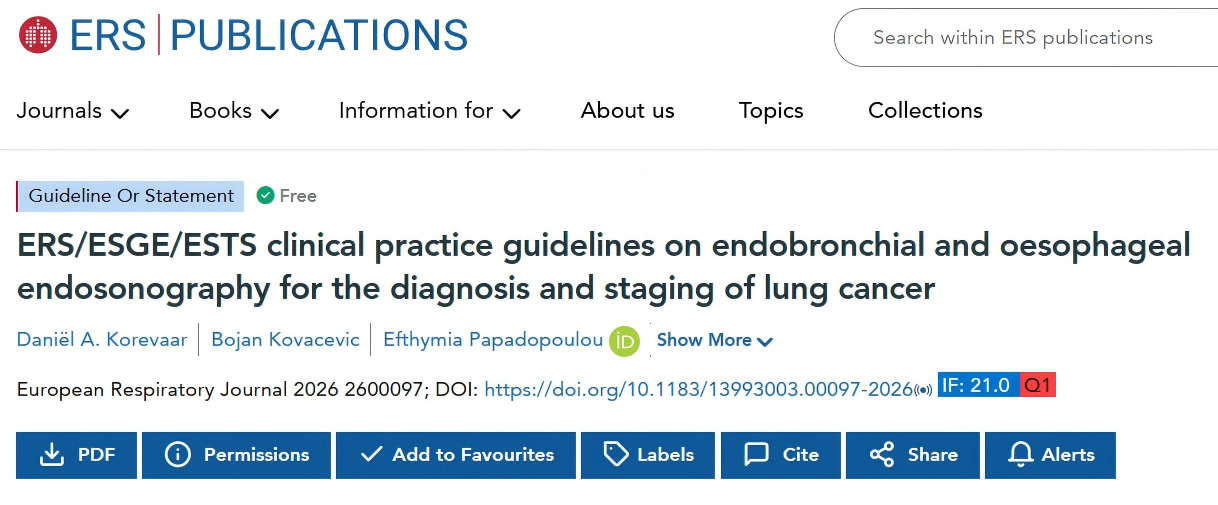Screen dimensions: 1218x505
Task: Add article to Favourites with checkmark
Action: tap(456, 455)
